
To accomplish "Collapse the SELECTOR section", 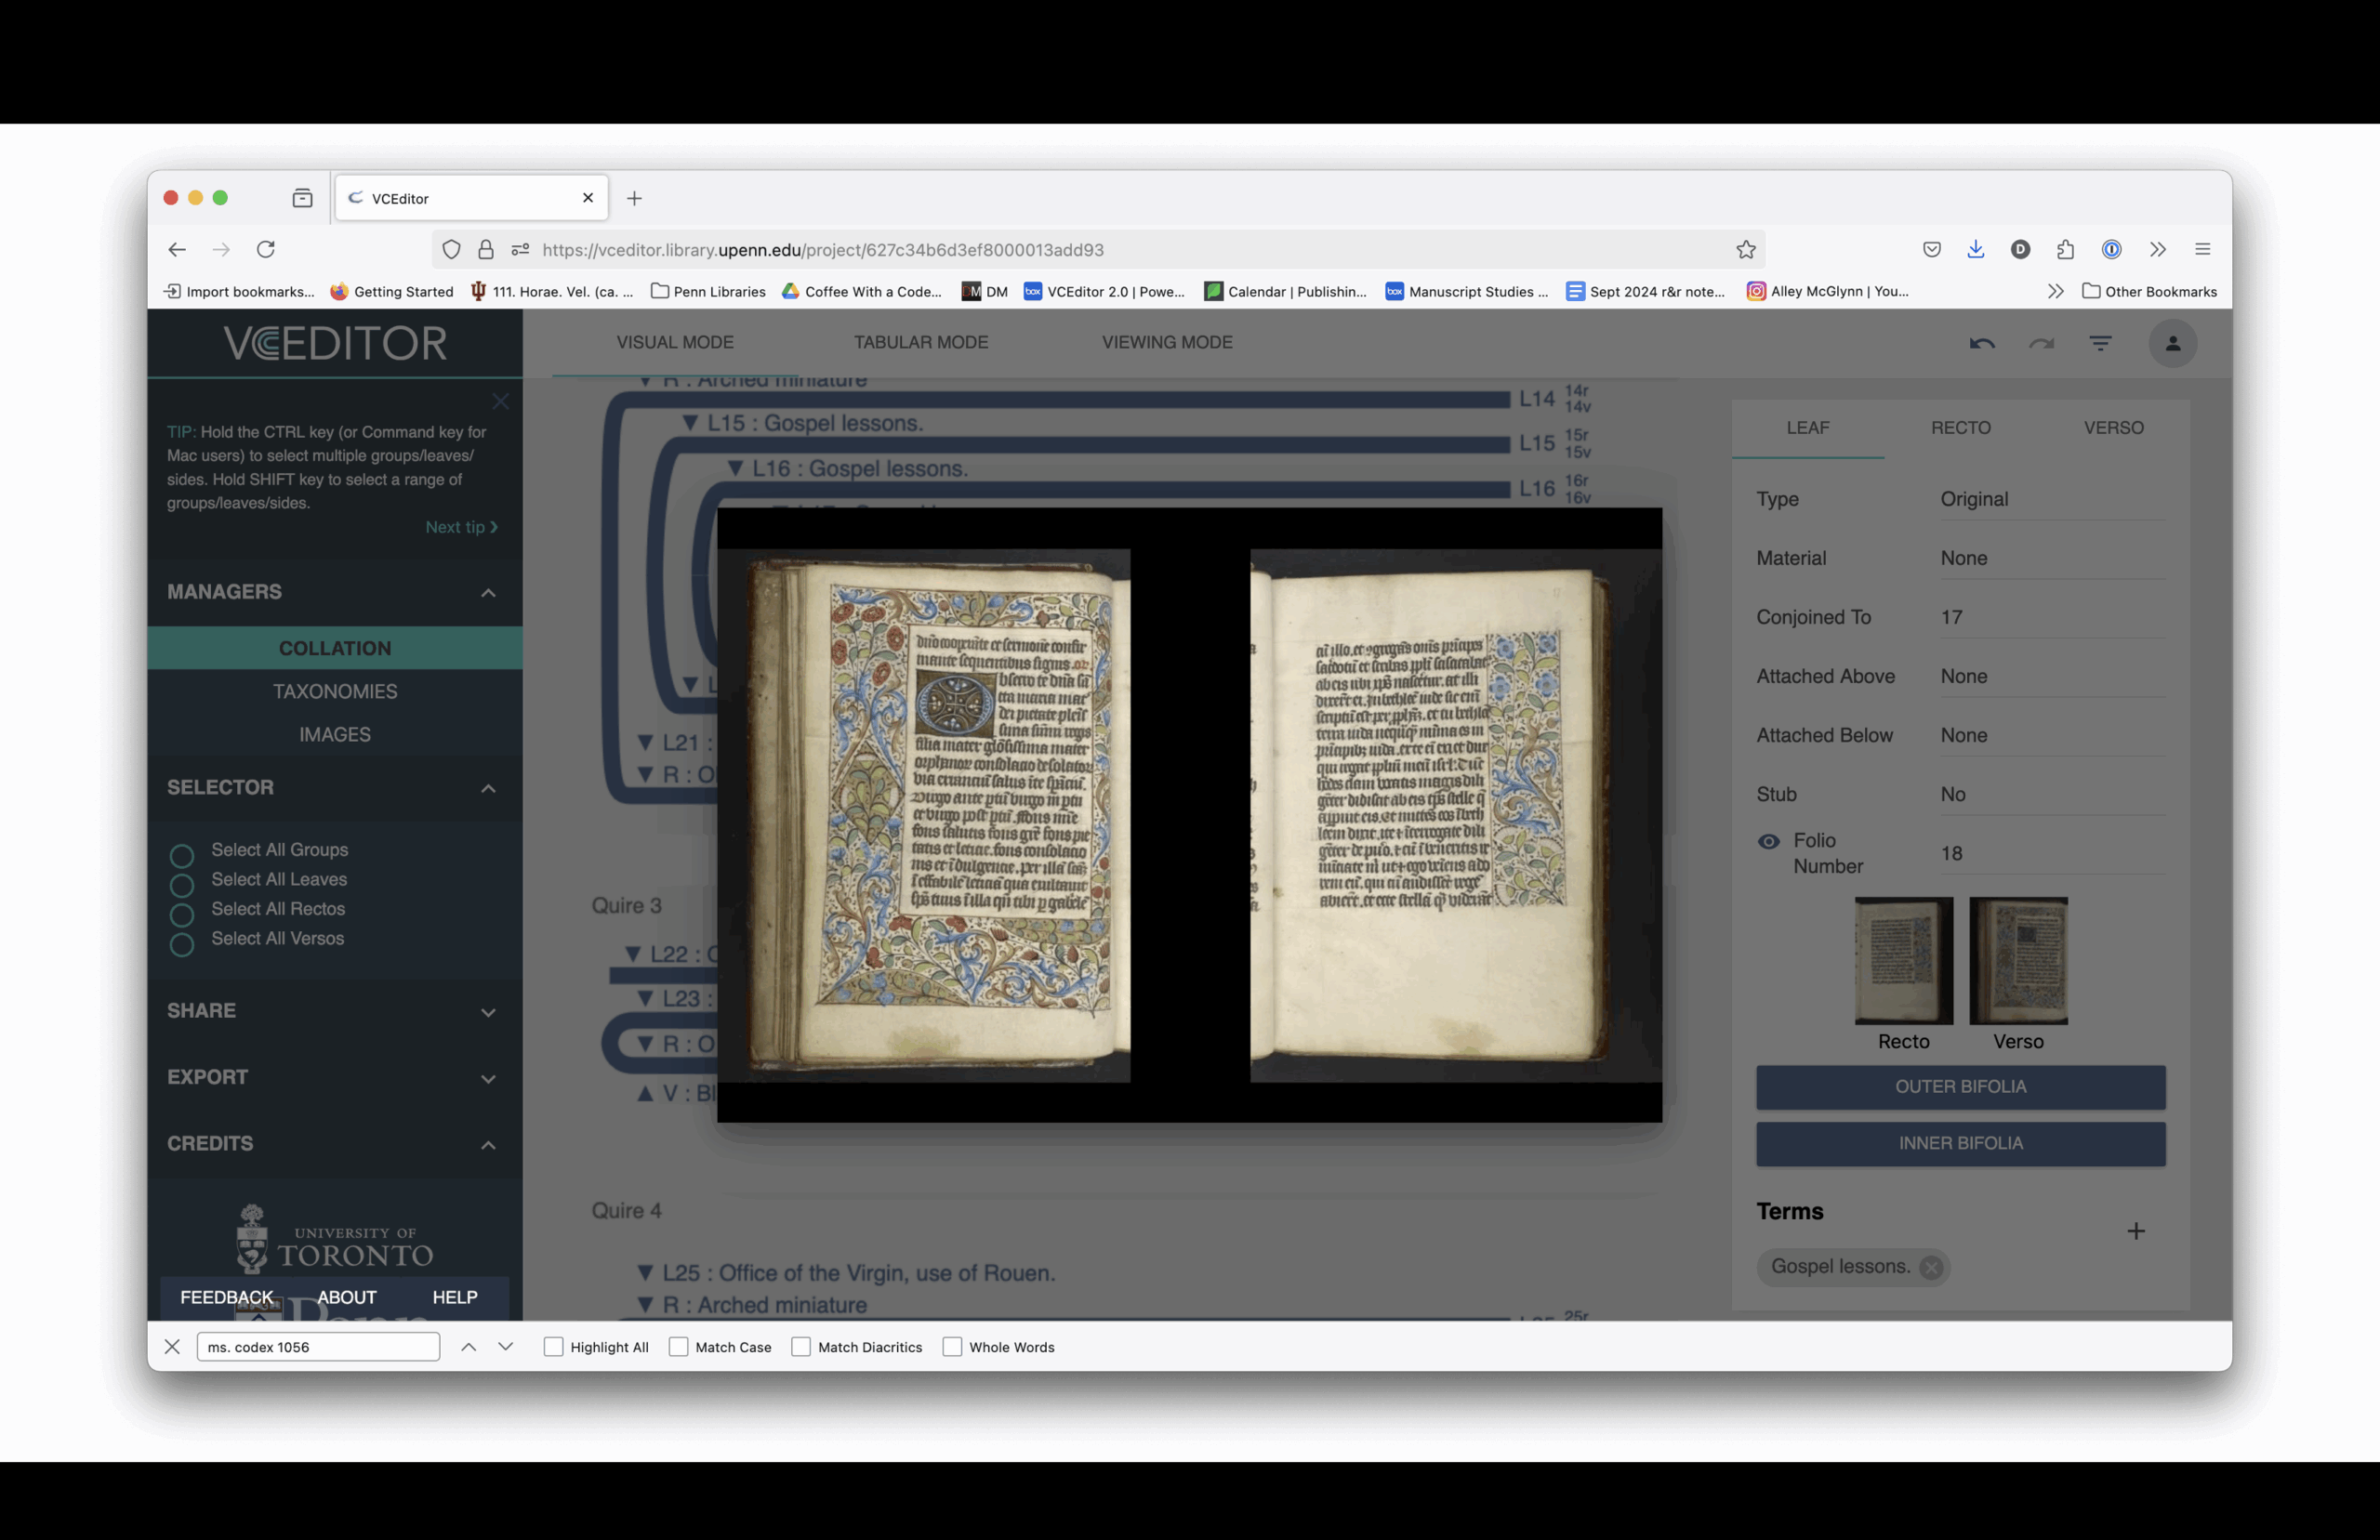I will pos(488,789).
